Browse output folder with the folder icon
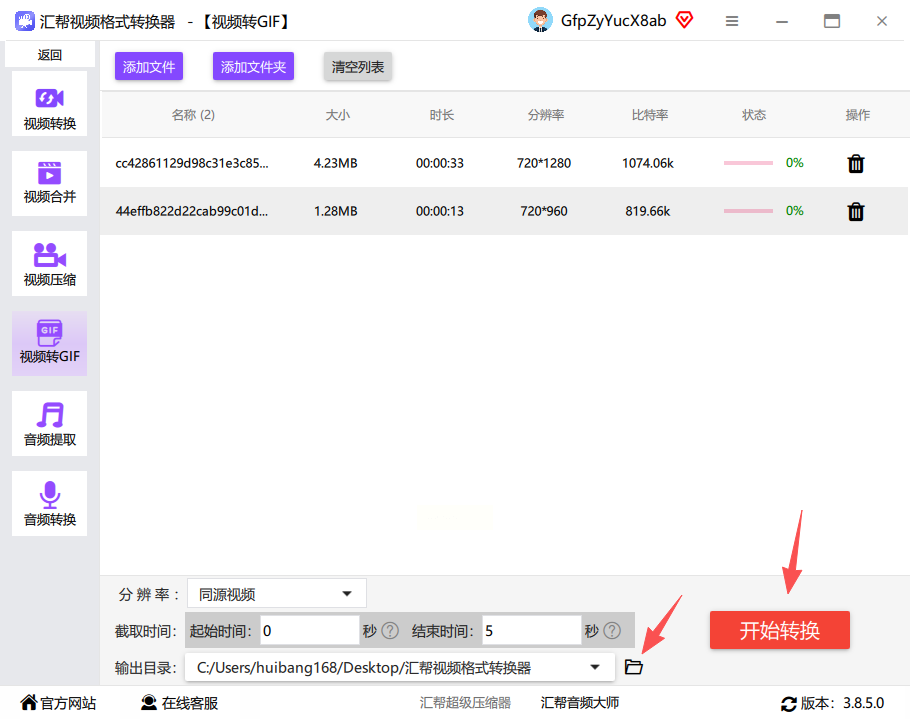Screen dimensions: 910x719 (633, 667)
